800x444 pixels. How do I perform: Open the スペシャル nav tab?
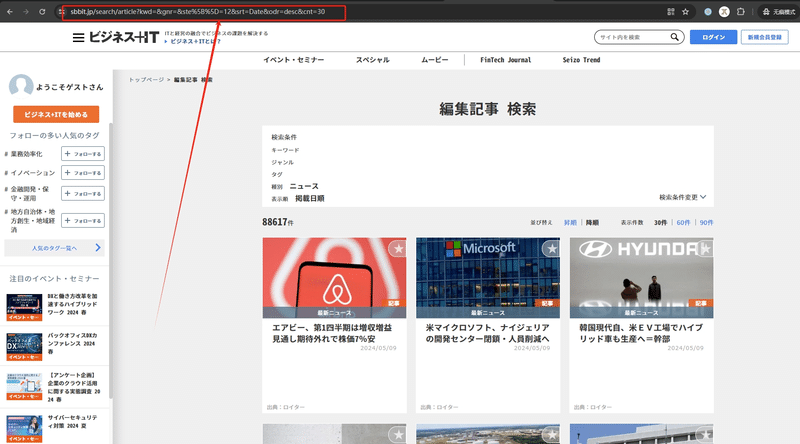pyautogui.click(x=372, y=60)
